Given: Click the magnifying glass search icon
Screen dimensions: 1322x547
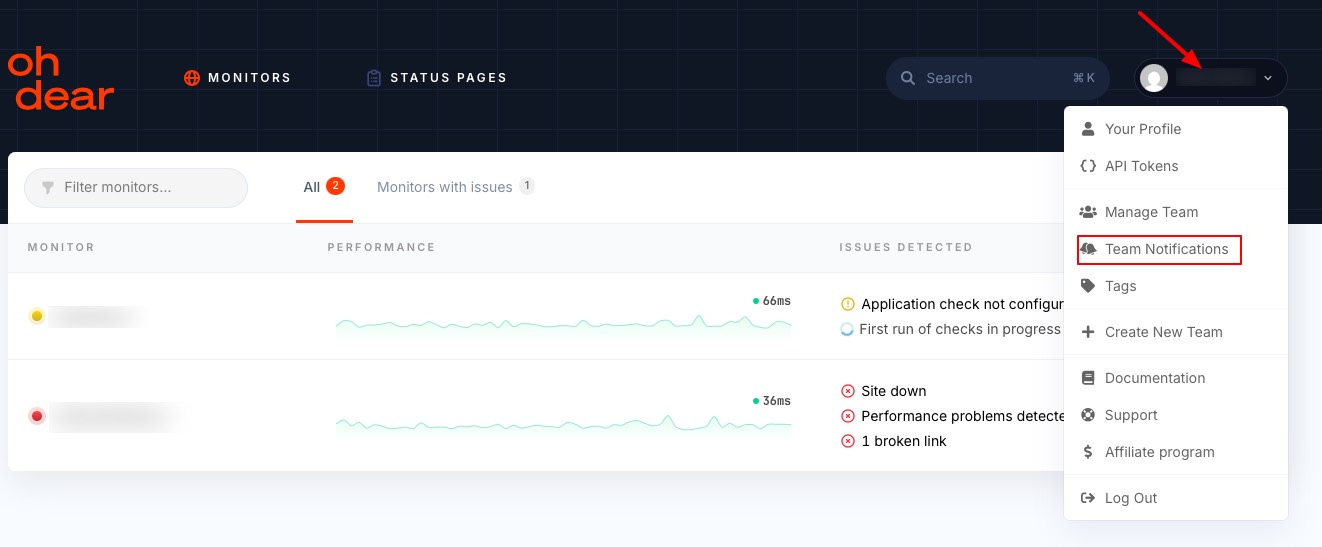Looking at the screenshot, I should click(908, 78).
